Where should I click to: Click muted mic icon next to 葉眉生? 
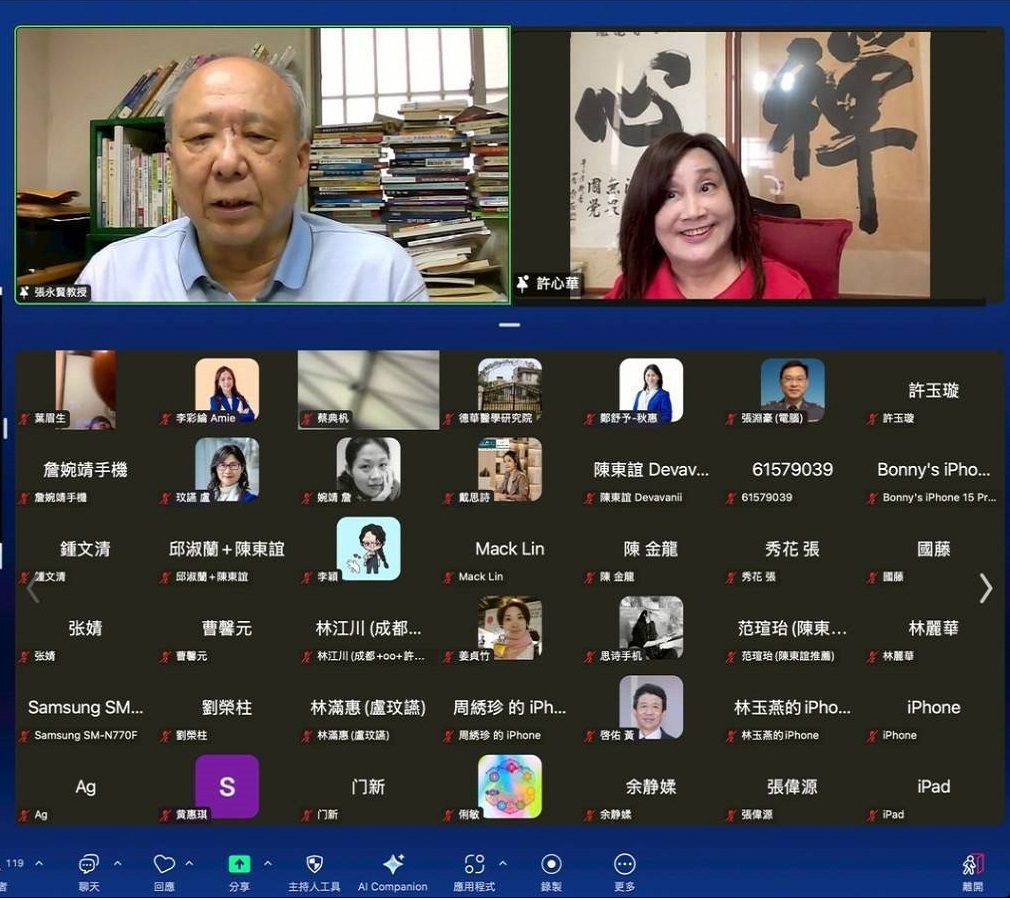[x=25, y=419]
